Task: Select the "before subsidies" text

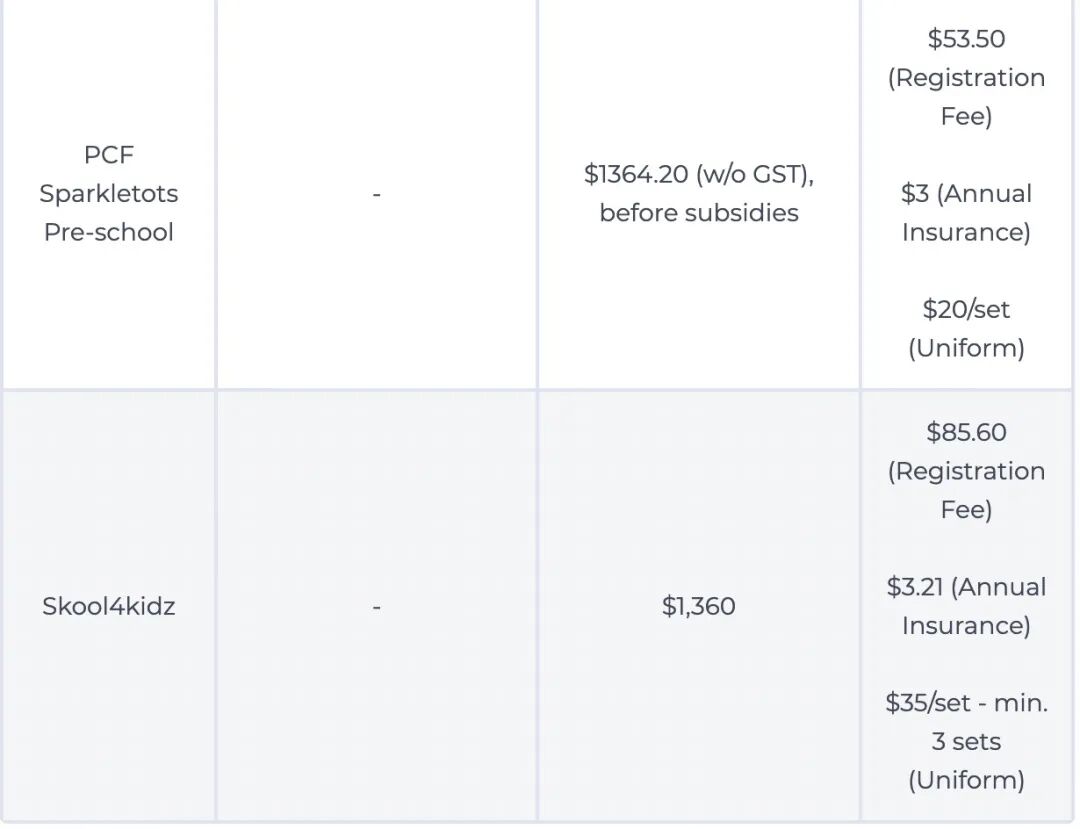Action: [x=698, y=213]
